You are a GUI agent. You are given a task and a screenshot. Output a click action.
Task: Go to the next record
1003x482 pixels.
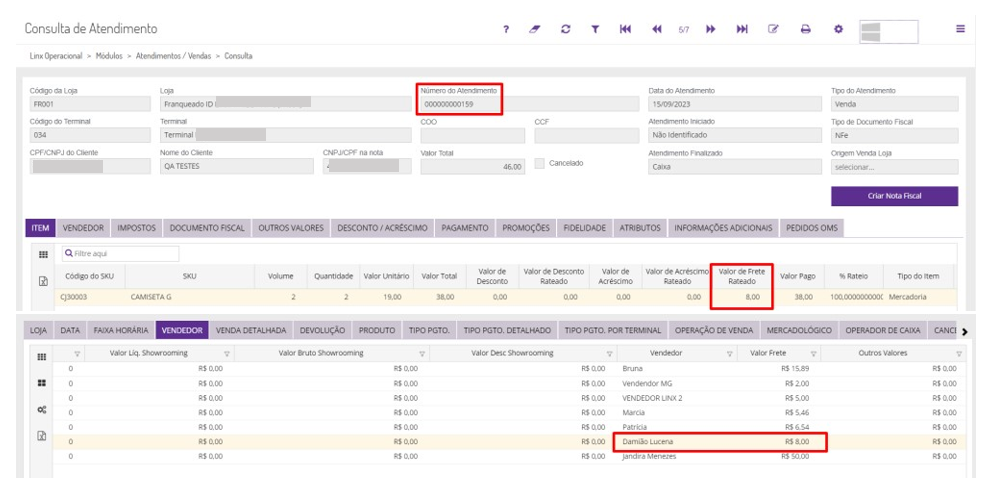711,30
